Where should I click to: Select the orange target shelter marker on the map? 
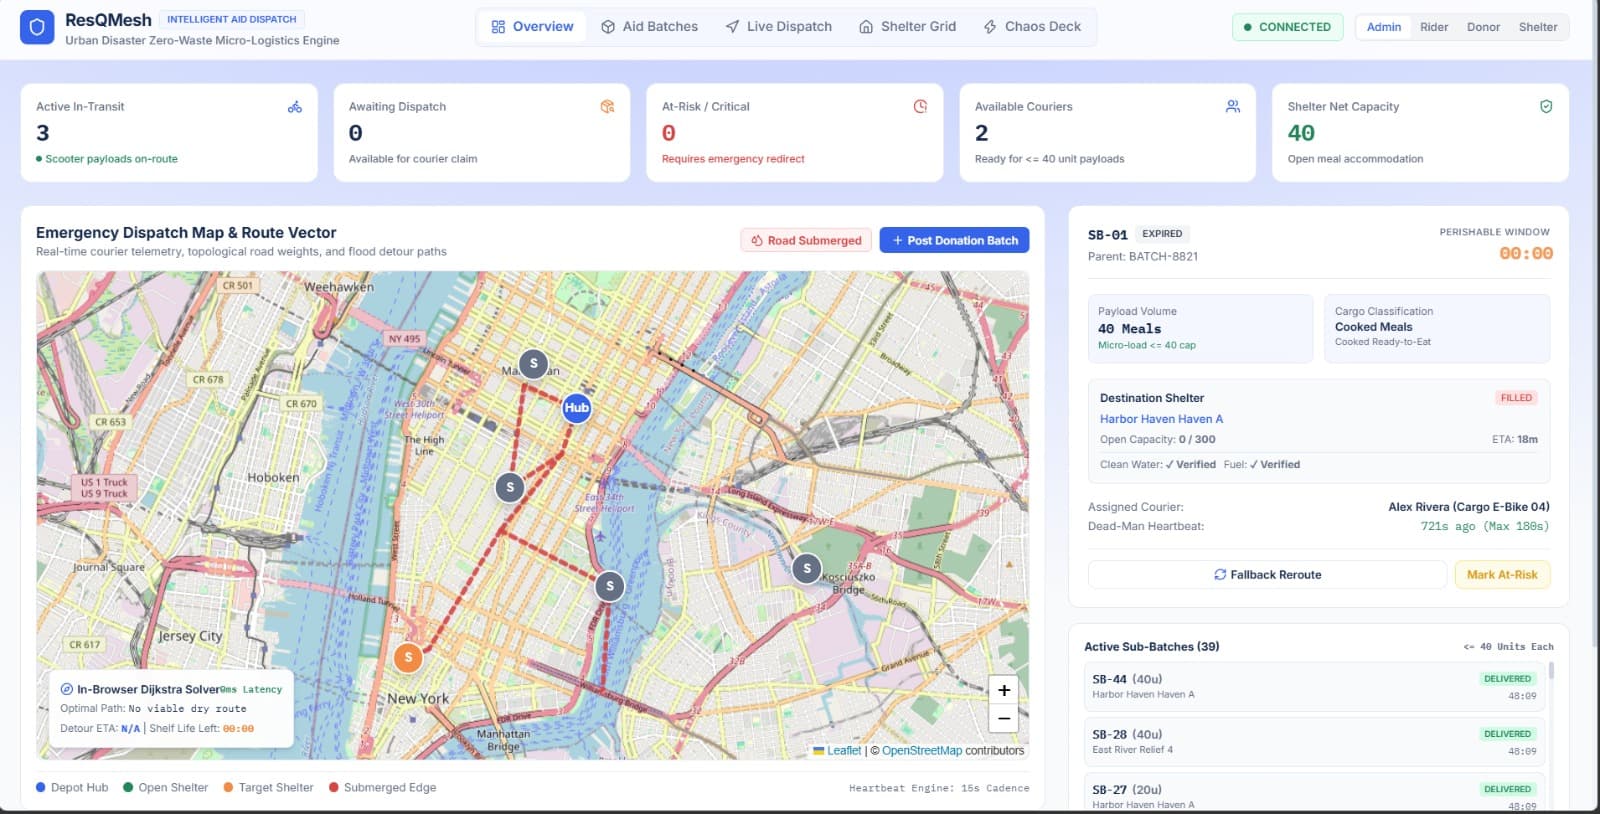tap(408, 658)
